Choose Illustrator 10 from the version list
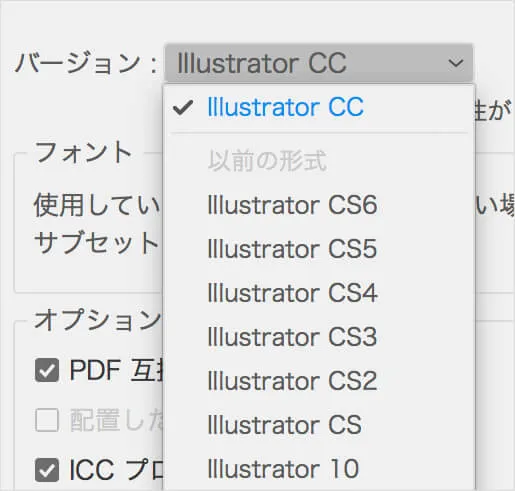The width and height of the screenshot is (515, 491). pyautogui.click(x=319, y=469)
